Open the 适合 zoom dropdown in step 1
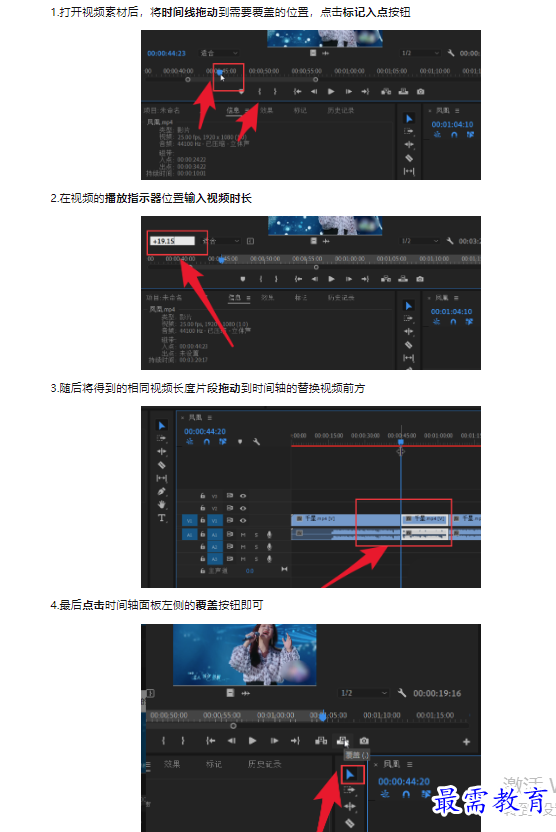Screen dimensions: 556x832 click(219, 53)
